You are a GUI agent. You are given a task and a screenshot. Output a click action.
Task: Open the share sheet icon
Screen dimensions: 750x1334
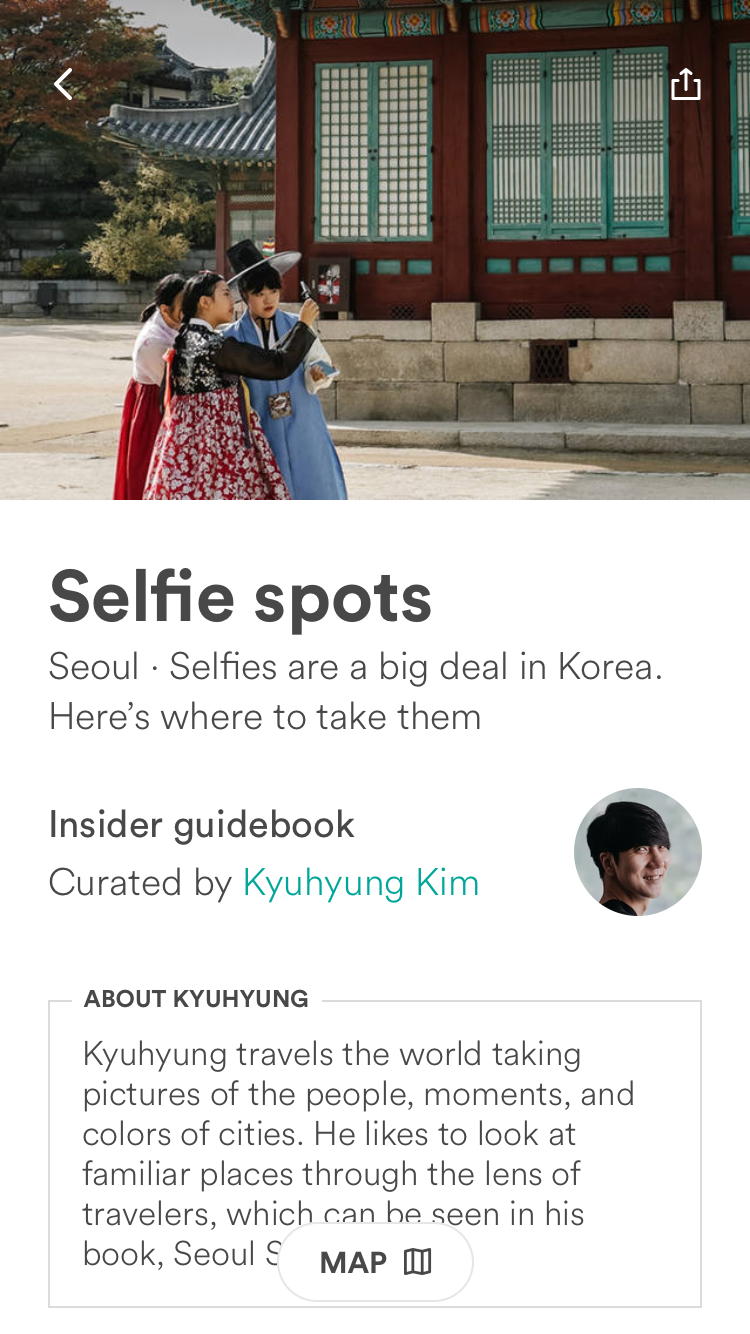[686, 84]
